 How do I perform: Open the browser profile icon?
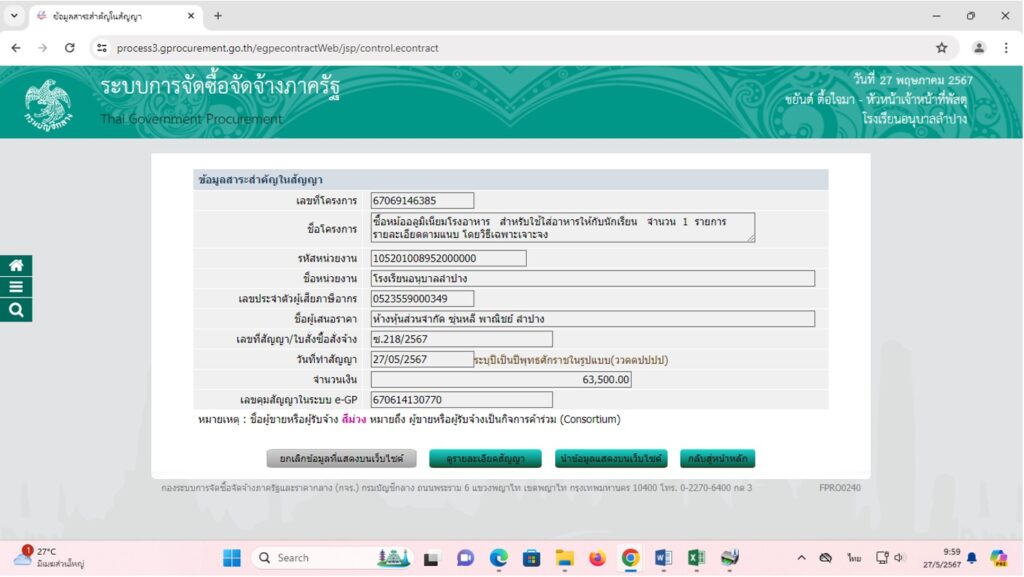click(x=978, y=48)
